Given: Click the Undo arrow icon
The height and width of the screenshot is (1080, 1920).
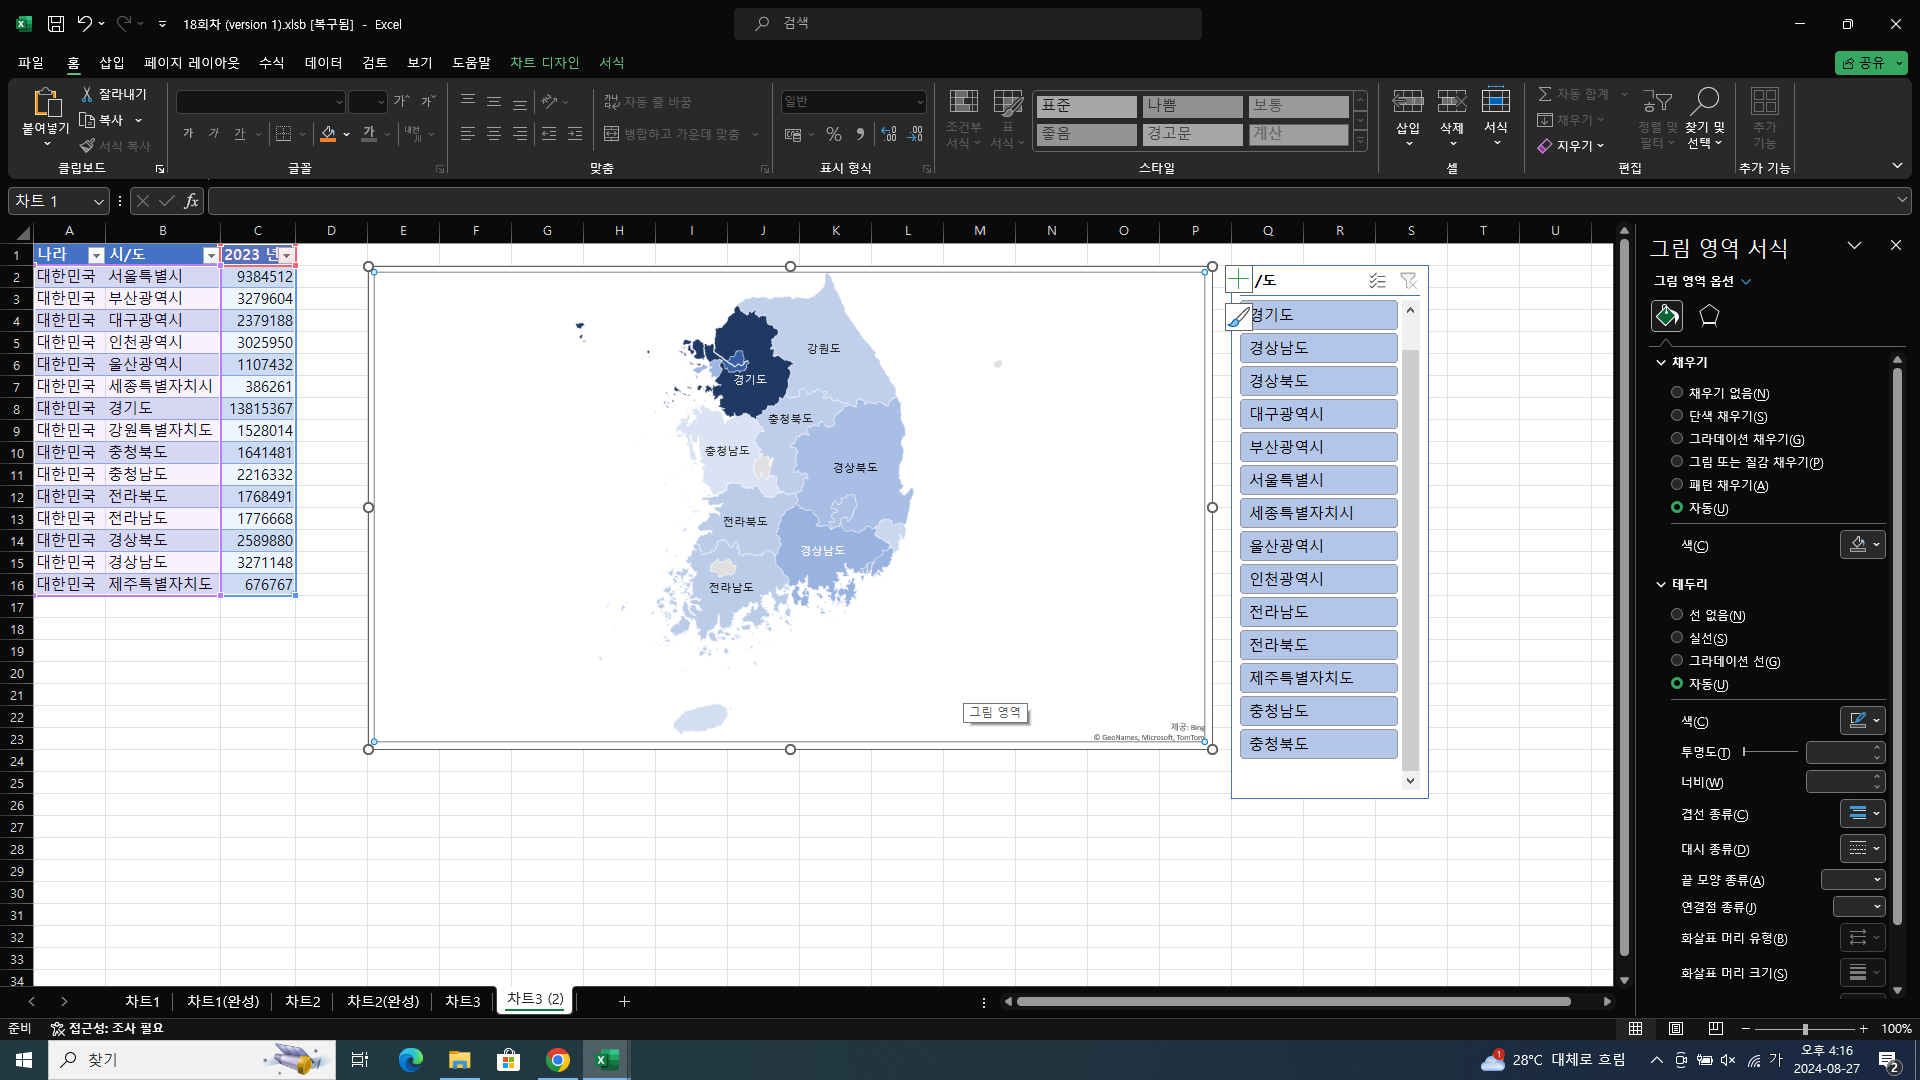Looking at the screenshot, I should [85, 24].
